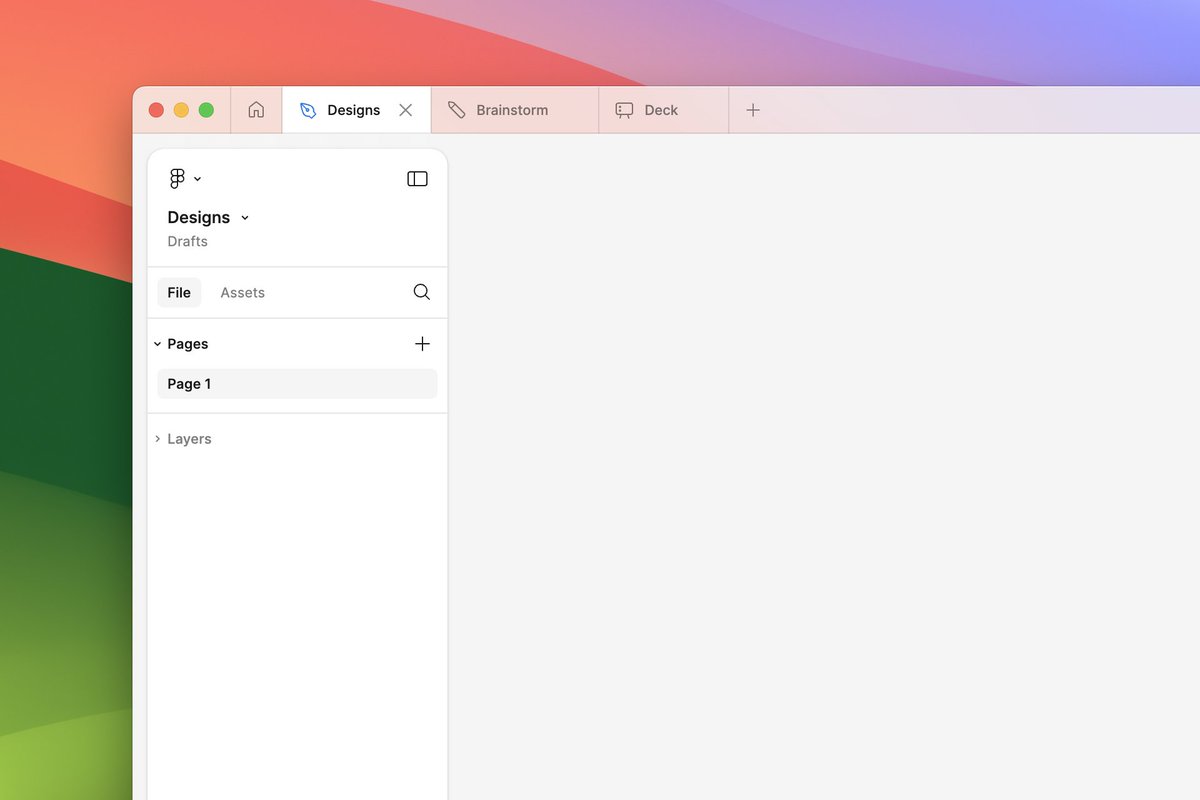
Task: Toggle the sidebar collapse icon
Action: tap(418, 179)
